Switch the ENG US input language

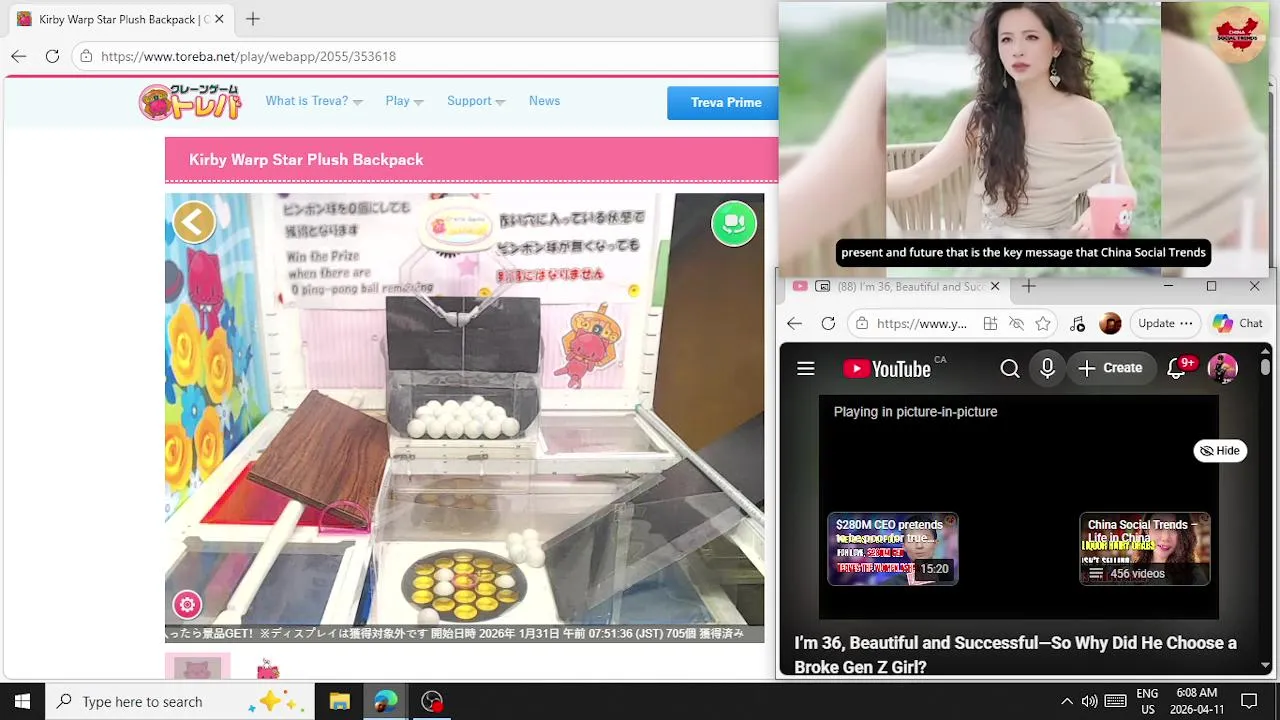[1147, 702]
